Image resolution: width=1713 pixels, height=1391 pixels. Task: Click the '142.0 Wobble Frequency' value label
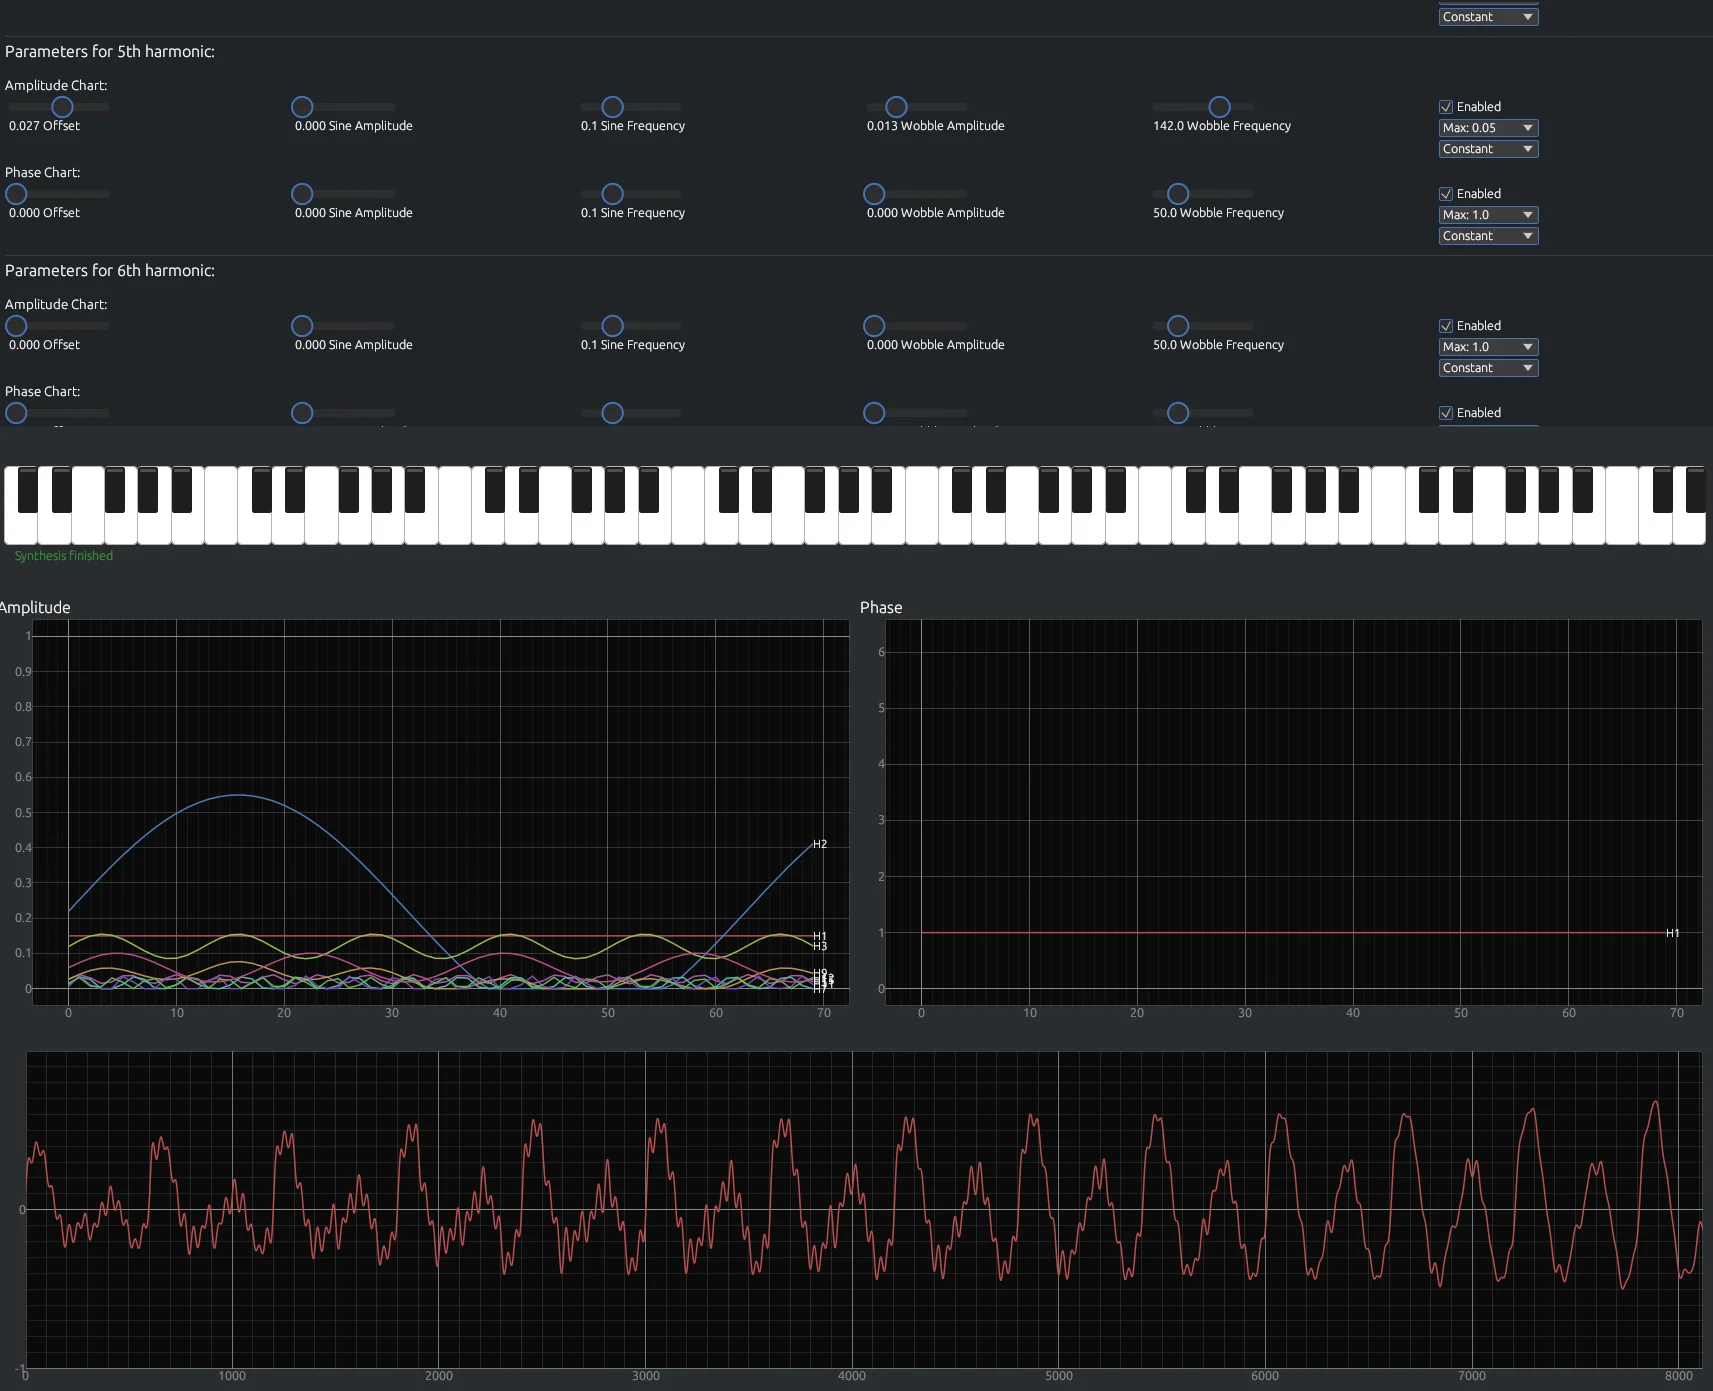1222,126
